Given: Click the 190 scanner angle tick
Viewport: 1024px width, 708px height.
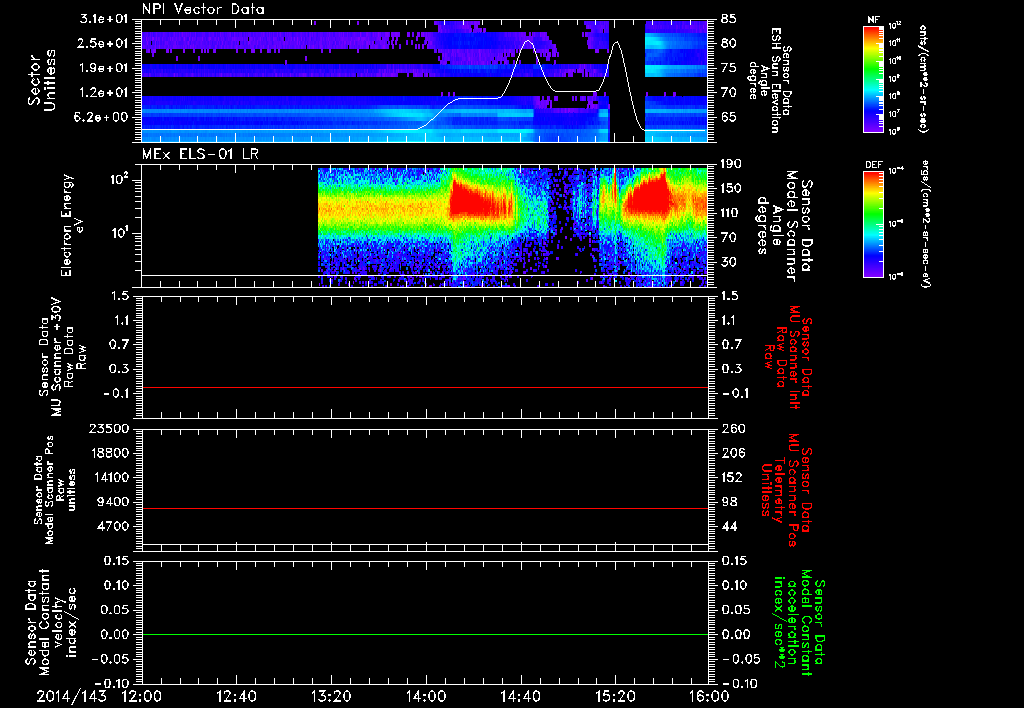Looking at the screenshot, I should click(x=731, y=164).
